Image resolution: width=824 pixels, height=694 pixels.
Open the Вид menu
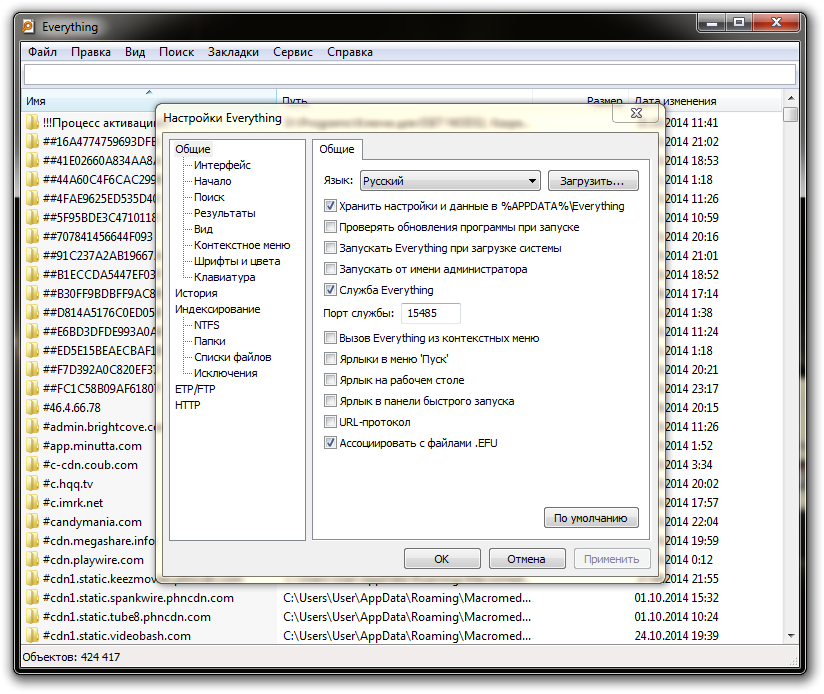[x=135, y=52]
